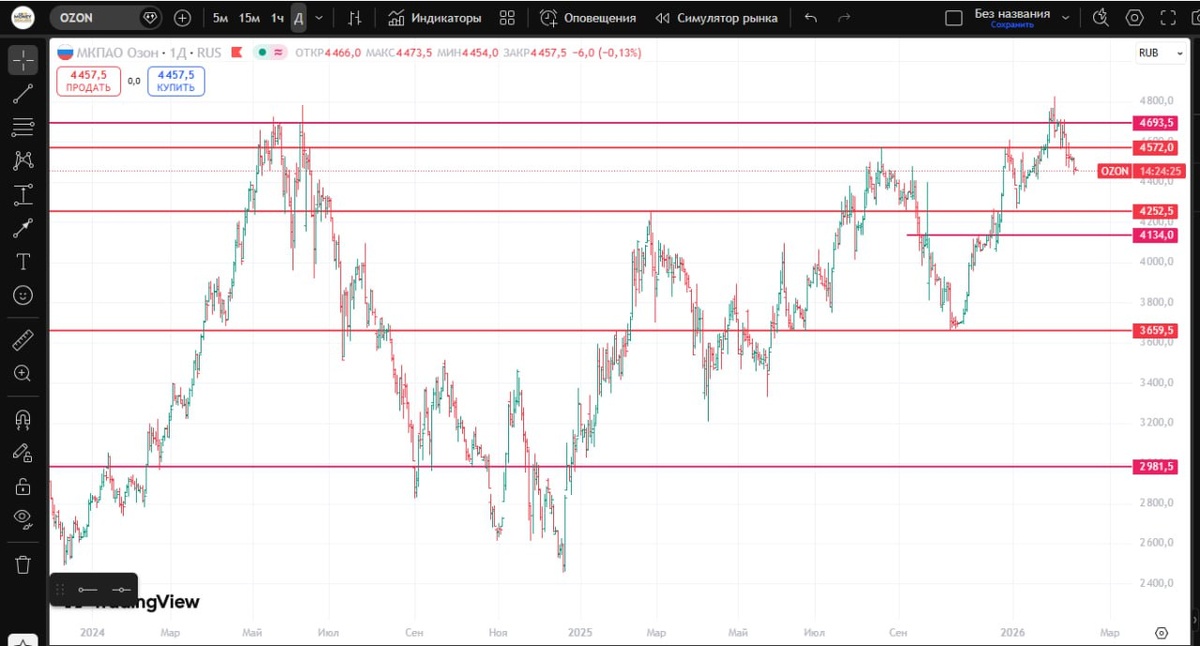Redo the last action
The image size is (1200, 646).
click(844, 18)
